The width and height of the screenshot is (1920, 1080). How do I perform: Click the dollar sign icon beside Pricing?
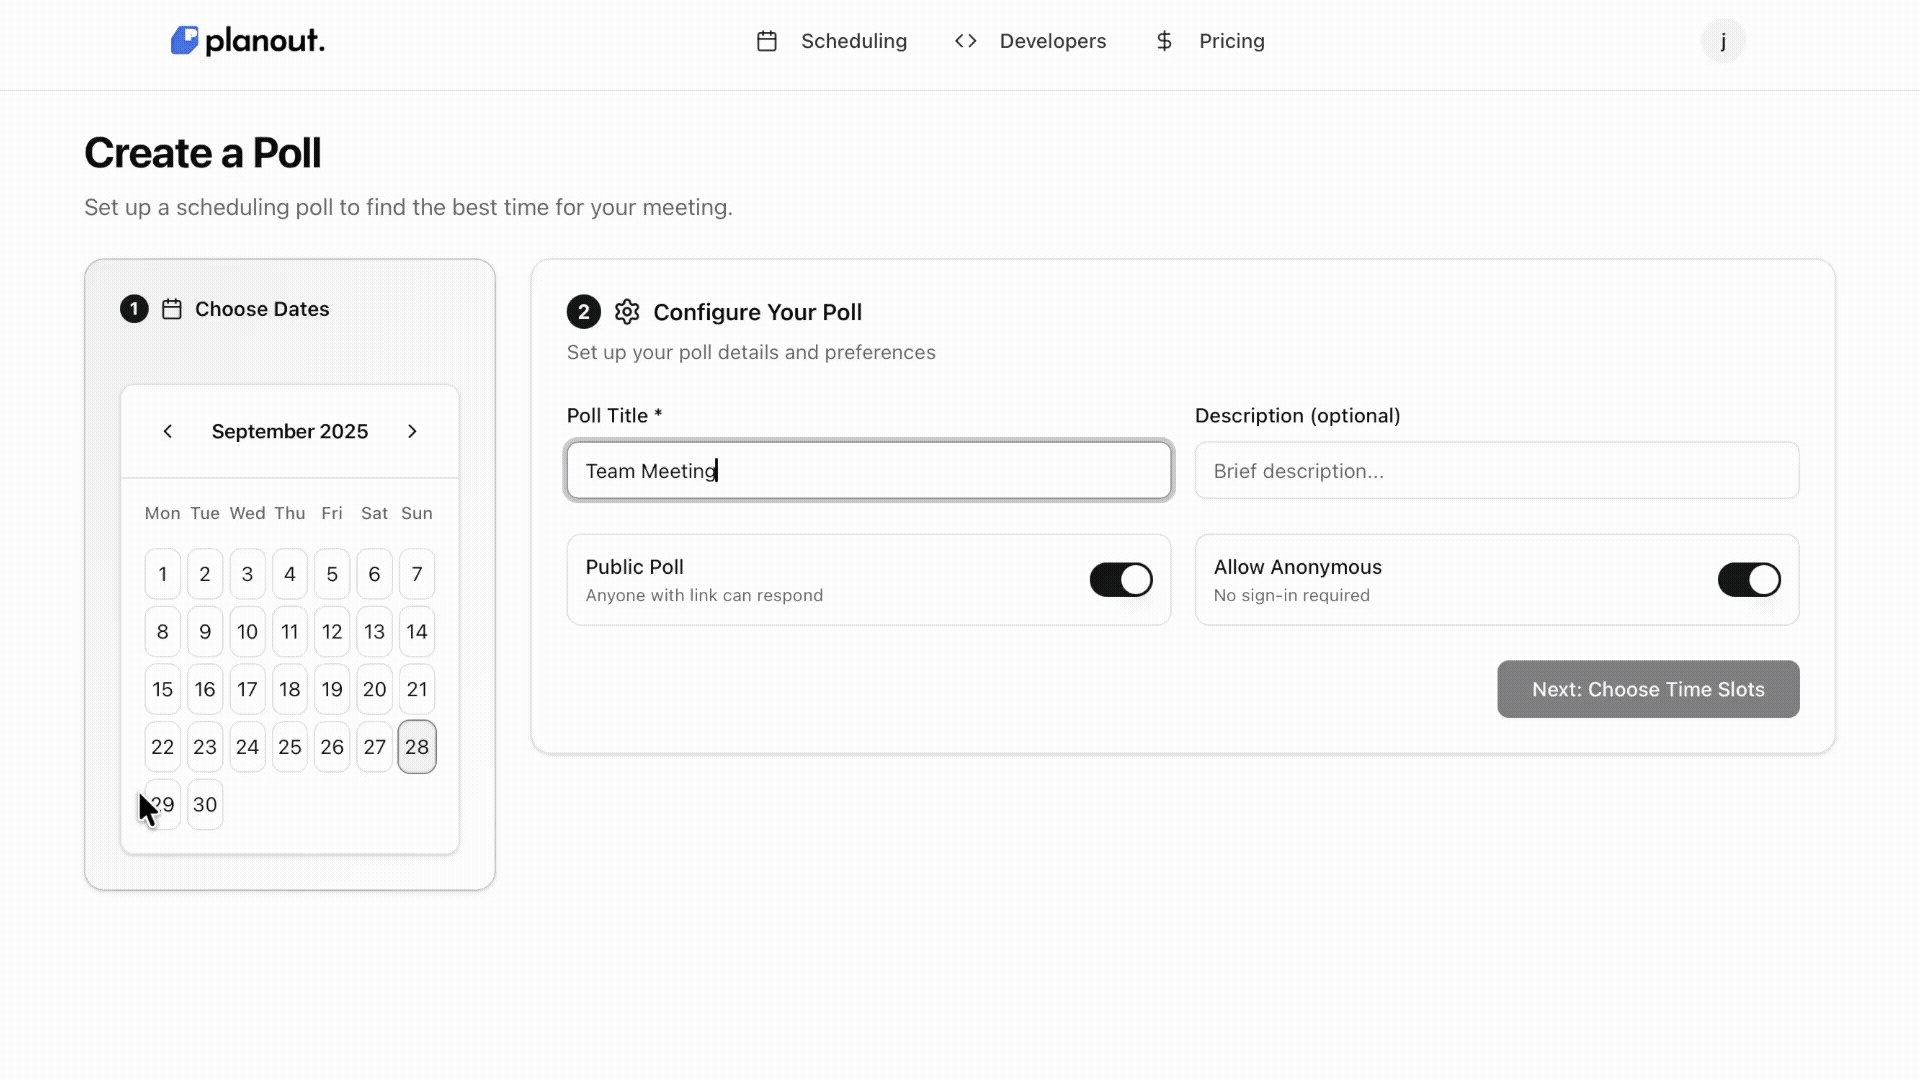pos(1163,41)
